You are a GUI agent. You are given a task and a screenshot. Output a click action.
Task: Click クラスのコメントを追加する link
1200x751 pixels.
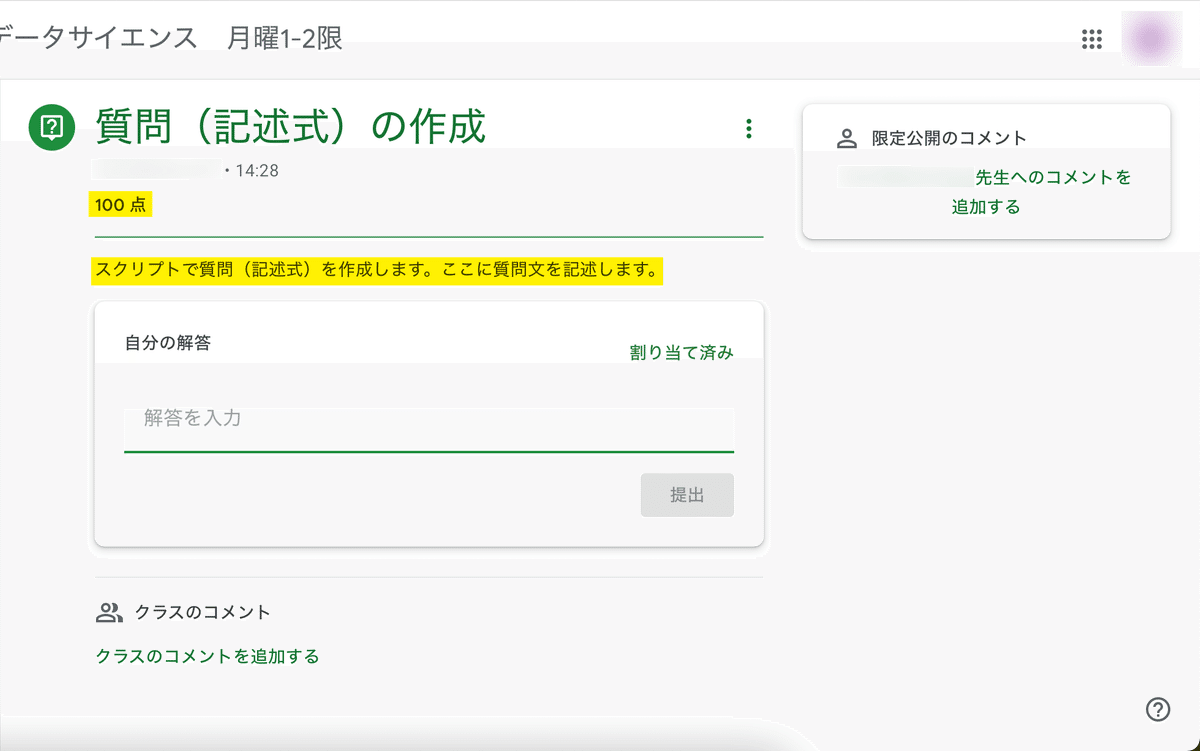click(207, 656)
